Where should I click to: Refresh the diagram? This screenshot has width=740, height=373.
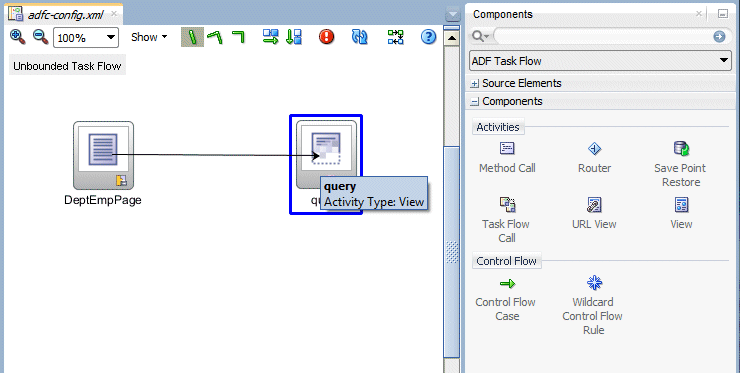[x=360, y=37]
